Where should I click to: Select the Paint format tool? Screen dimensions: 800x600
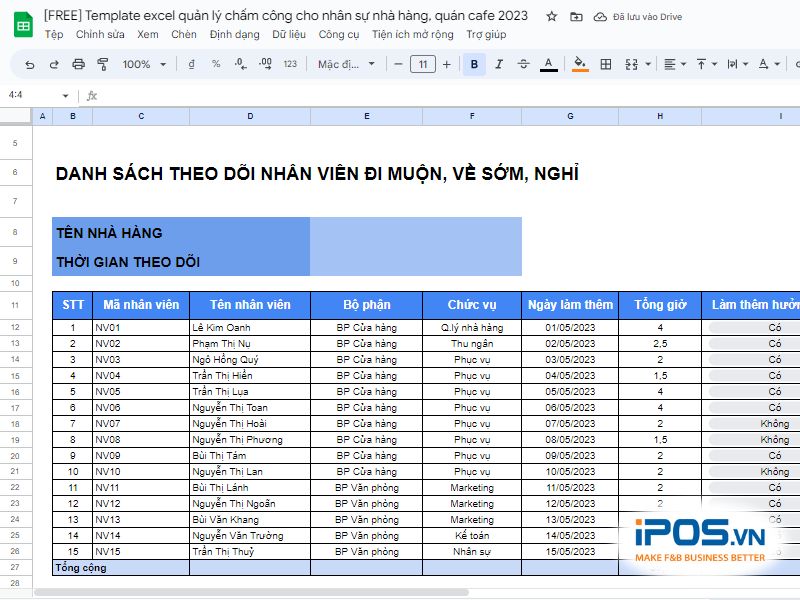point(102,64)
